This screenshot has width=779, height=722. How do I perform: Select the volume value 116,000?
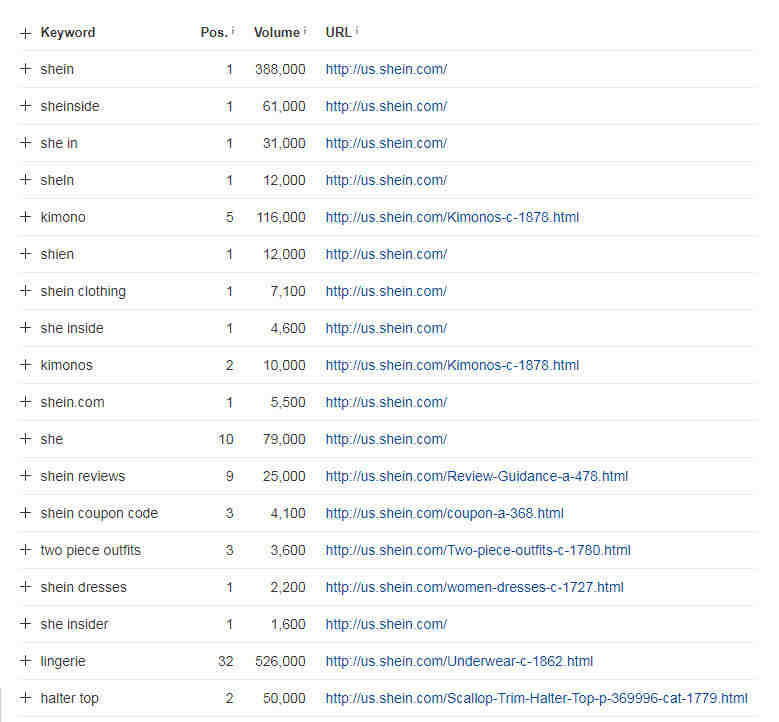281,217
